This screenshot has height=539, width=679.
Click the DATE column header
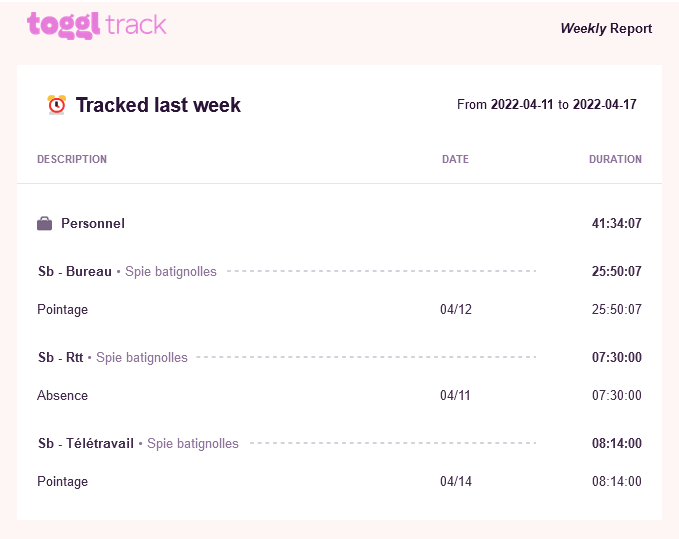(x=455, y=159)
